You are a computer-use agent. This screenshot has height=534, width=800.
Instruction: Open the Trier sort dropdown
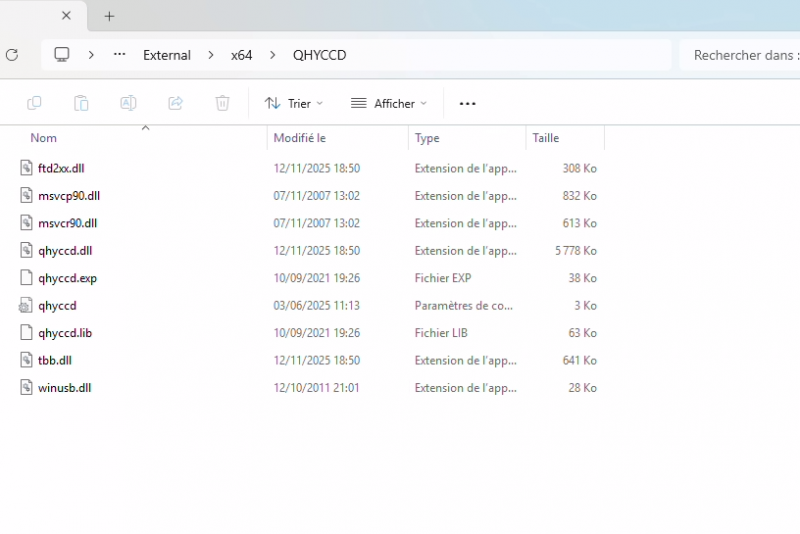(x=294, y=104)
